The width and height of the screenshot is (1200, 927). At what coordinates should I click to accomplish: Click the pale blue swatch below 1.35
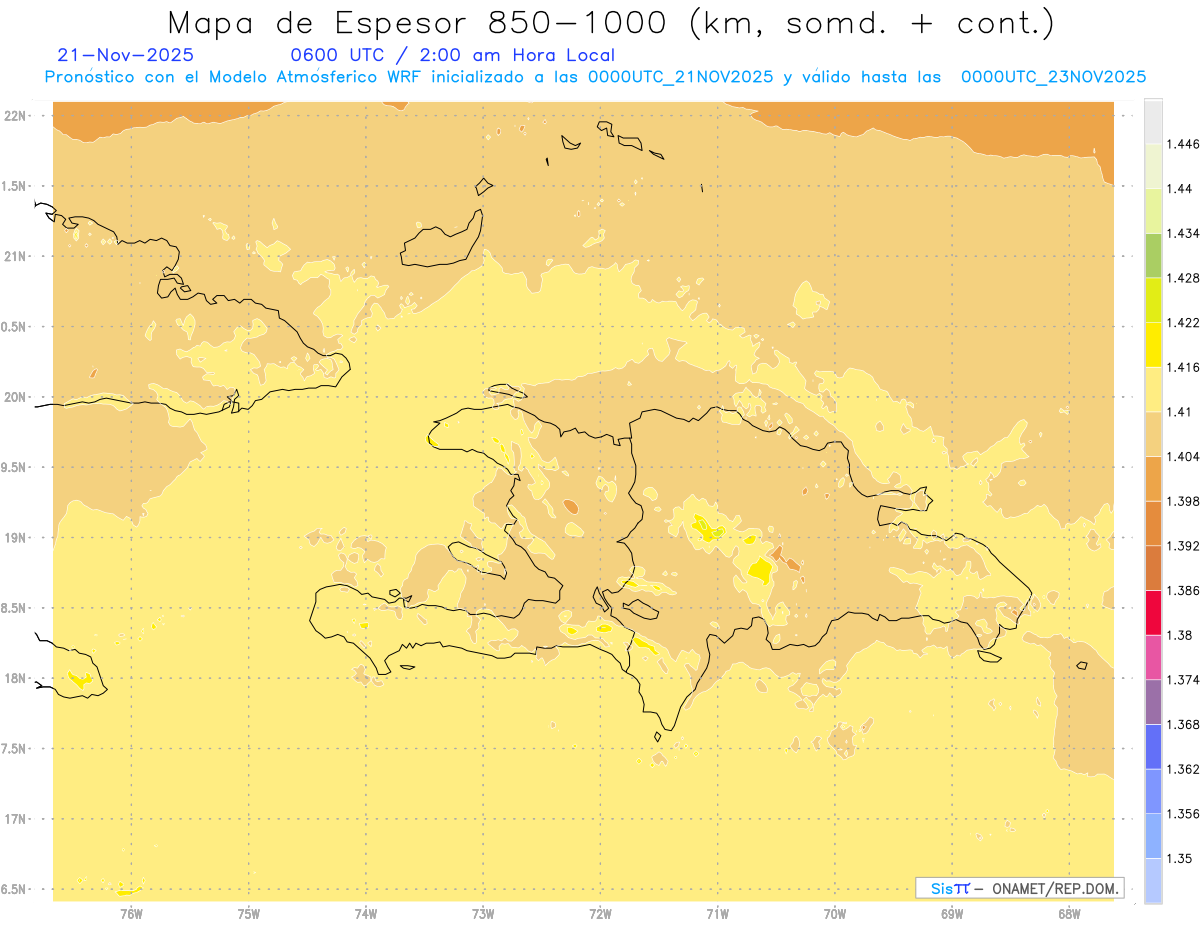pyautogui.click(x=1153, y=881)
